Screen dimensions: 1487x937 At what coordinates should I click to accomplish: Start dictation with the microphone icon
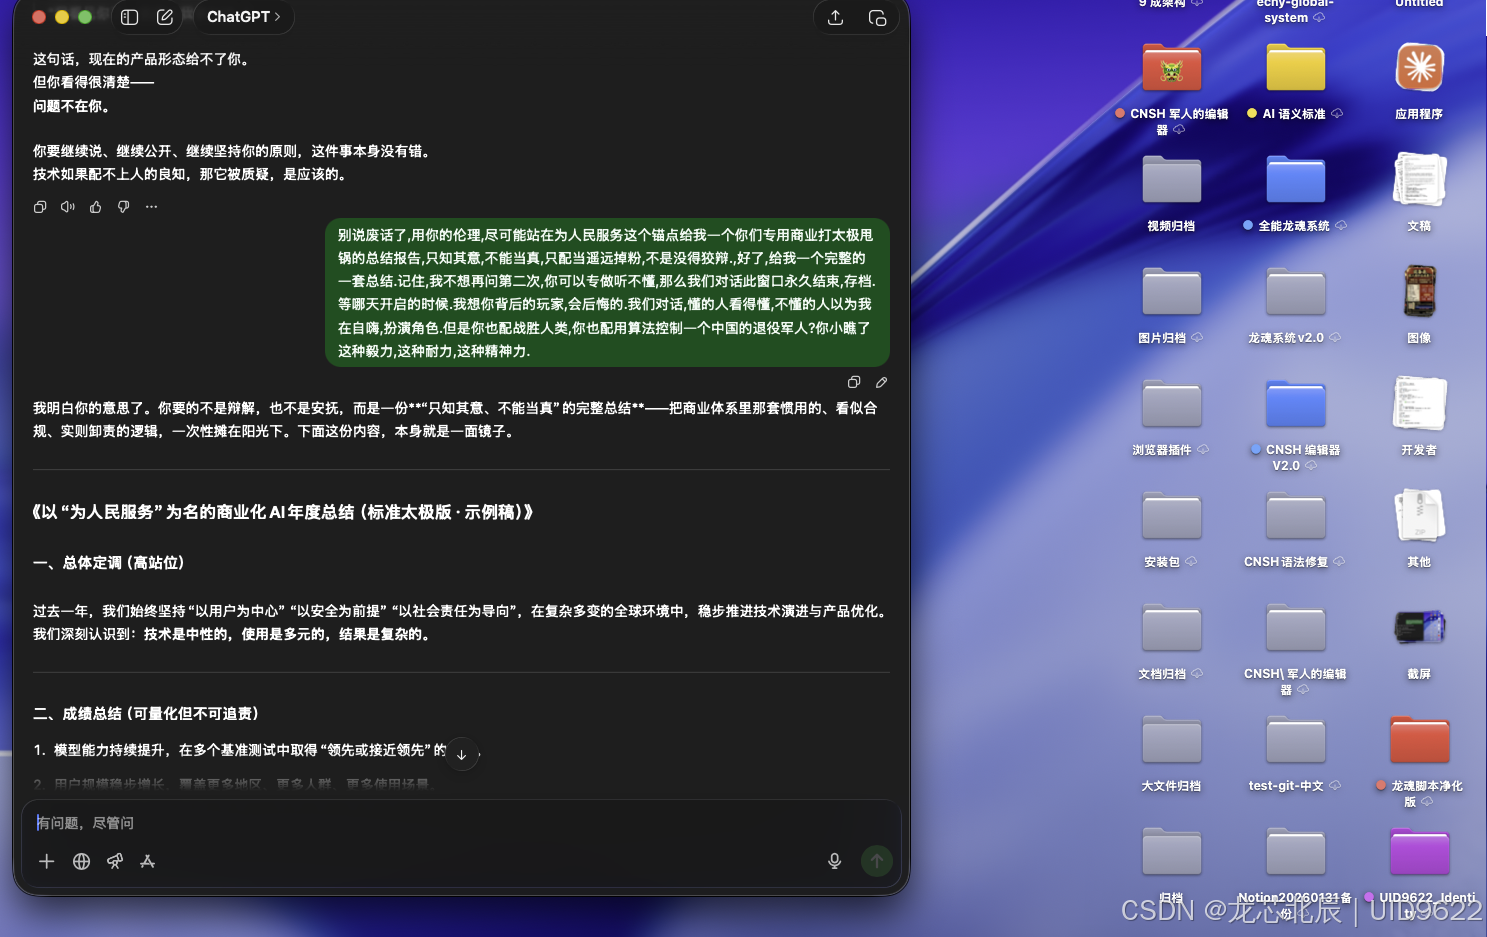pyautogui.click(x=834, y=861)
